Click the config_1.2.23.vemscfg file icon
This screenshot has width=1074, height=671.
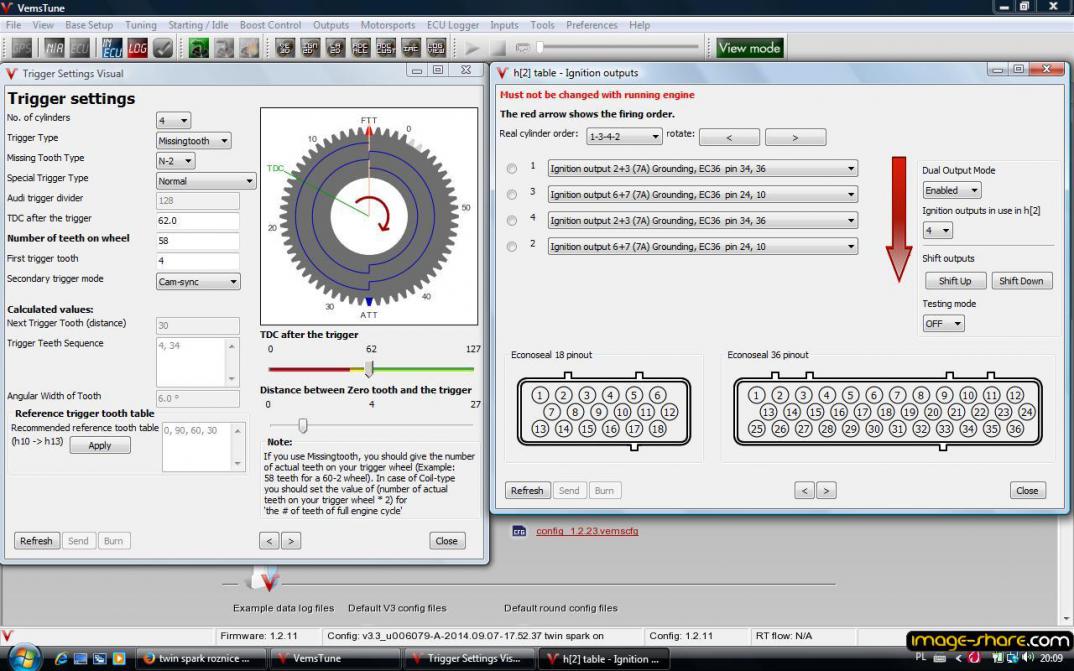click(x=519, y=531)
